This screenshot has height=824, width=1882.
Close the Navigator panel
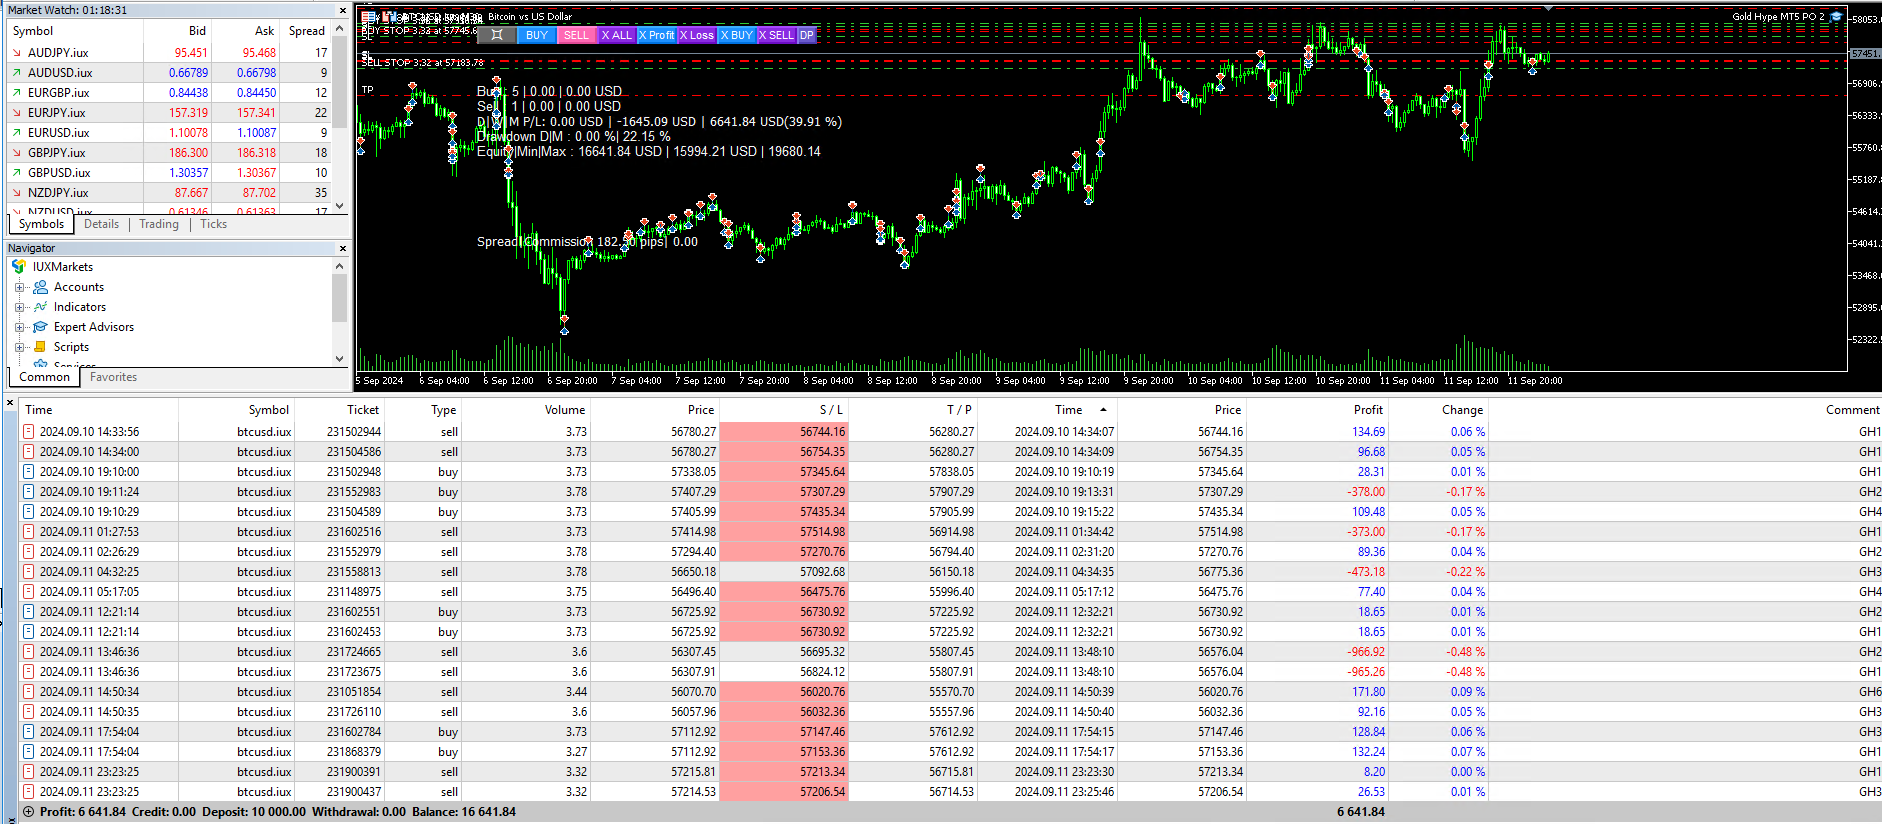(x=342, y=248)
